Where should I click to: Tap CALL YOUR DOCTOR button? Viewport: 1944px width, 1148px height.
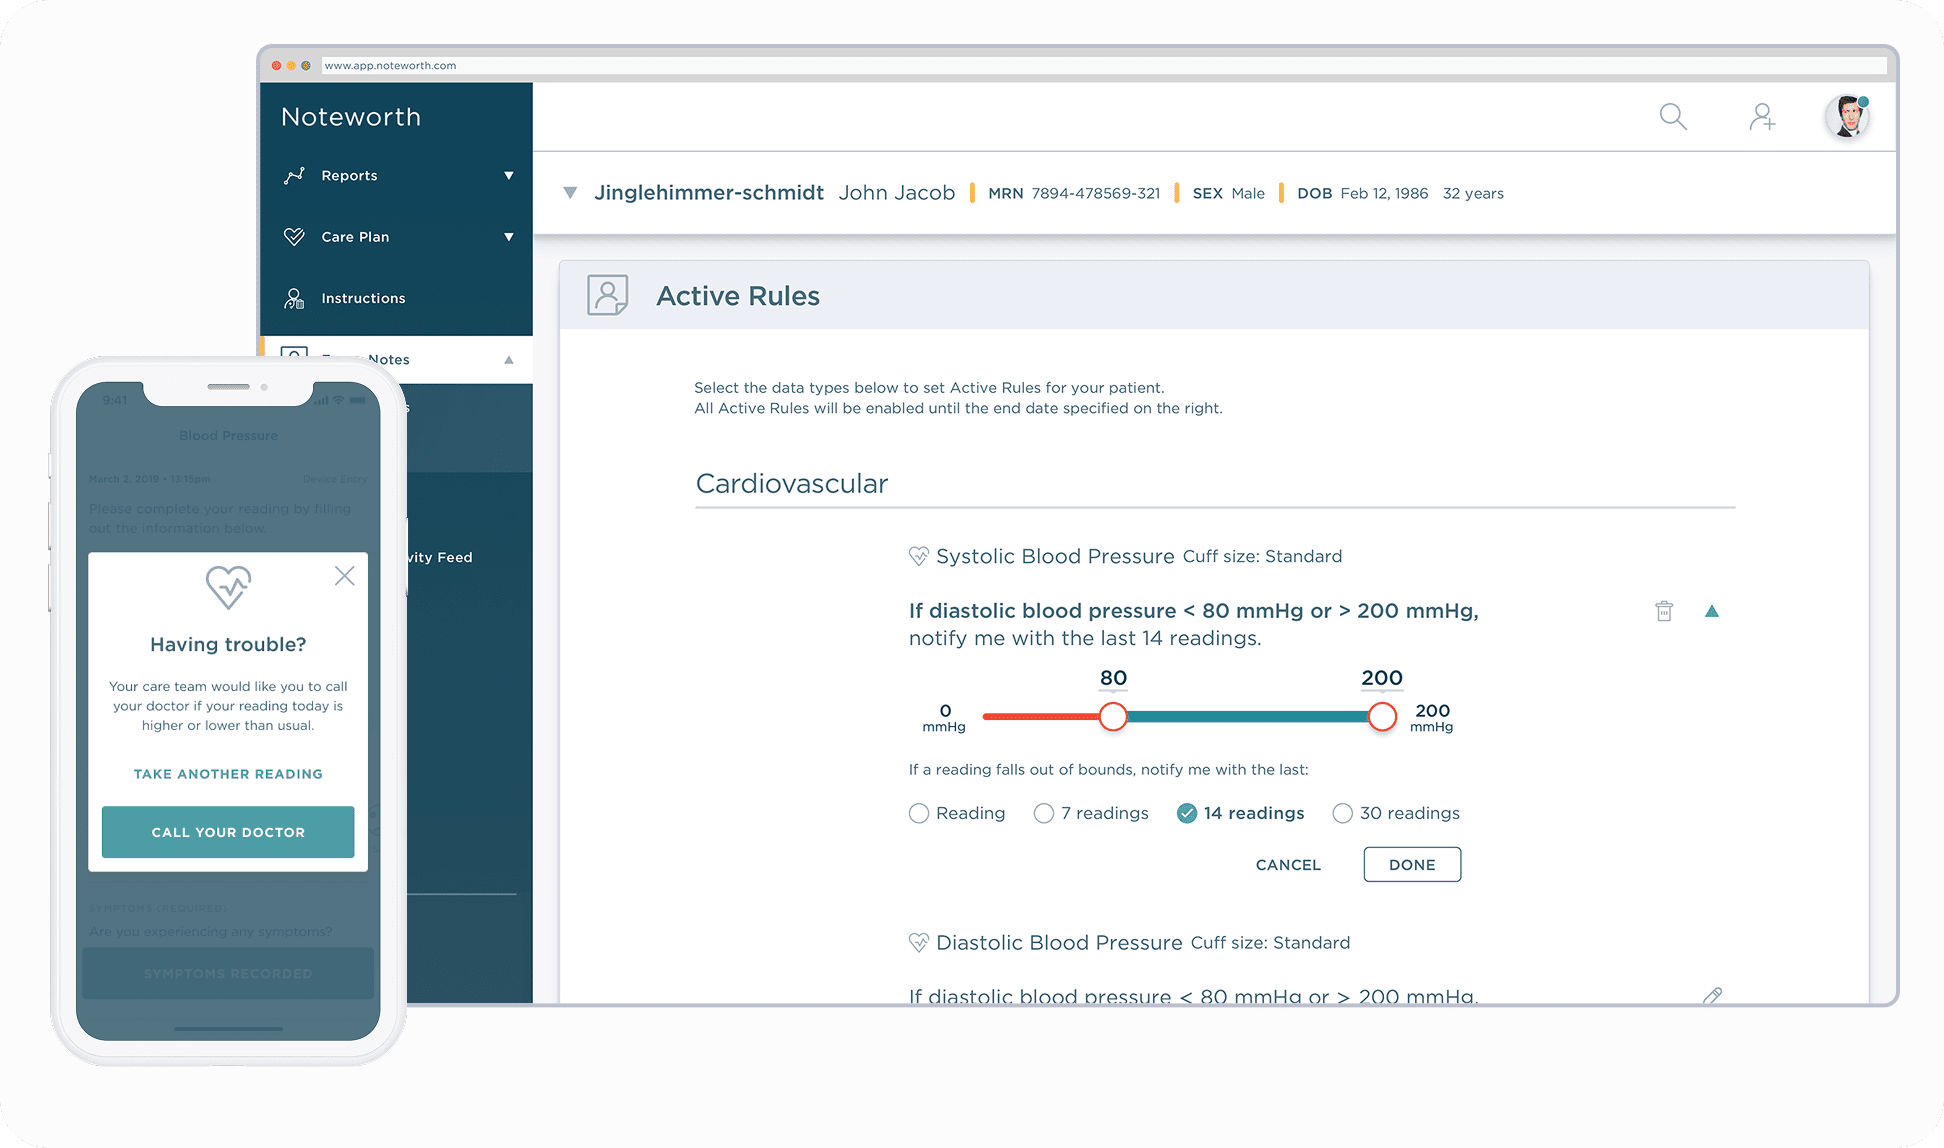[x=228, y=832]
